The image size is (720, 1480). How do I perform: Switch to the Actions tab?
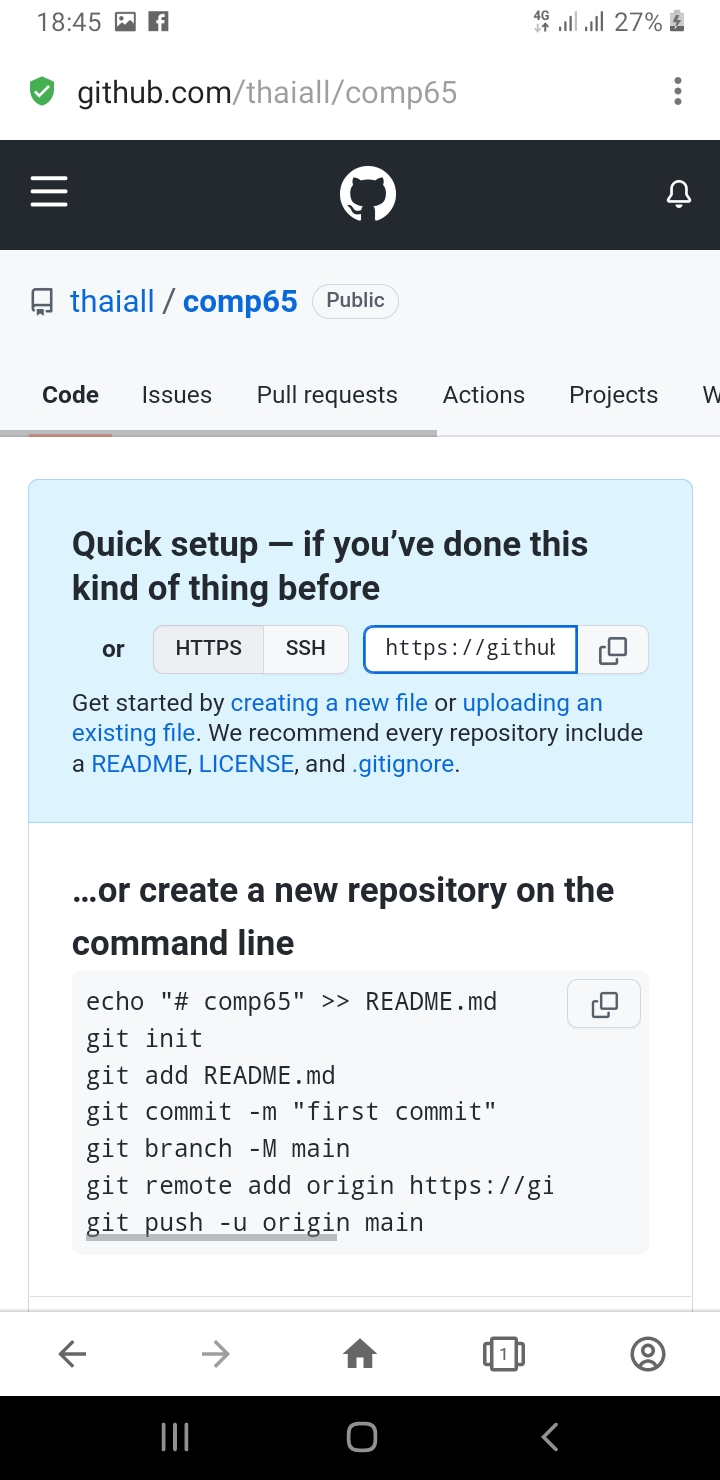(x=484, y=395)
